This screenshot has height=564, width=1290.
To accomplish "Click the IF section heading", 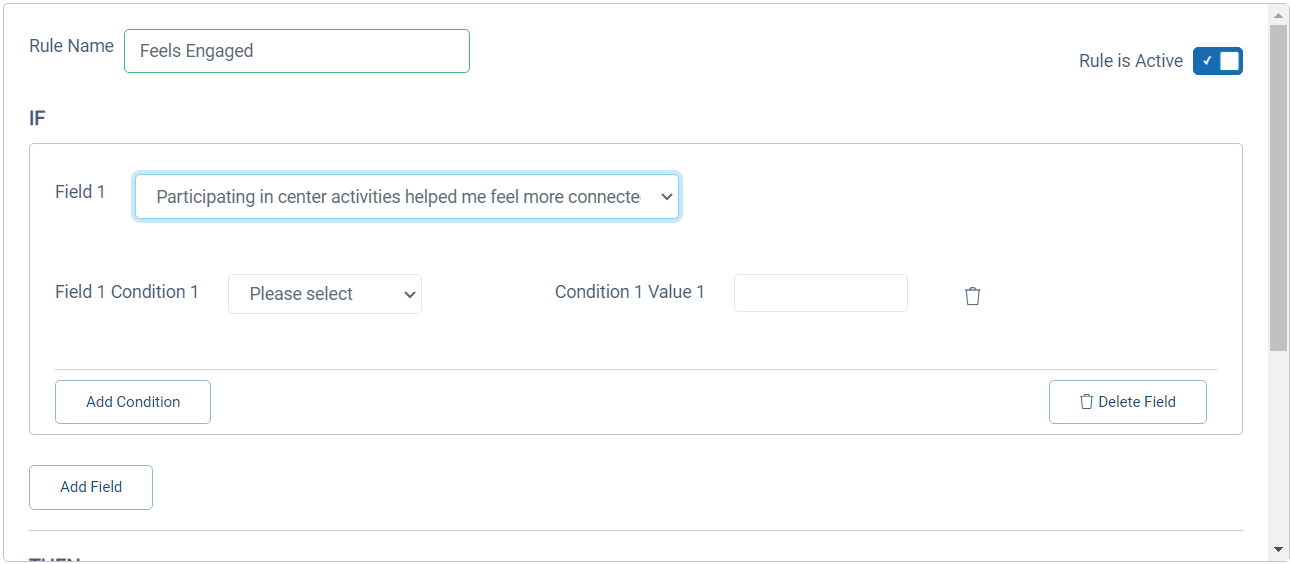I will [37, 119].
